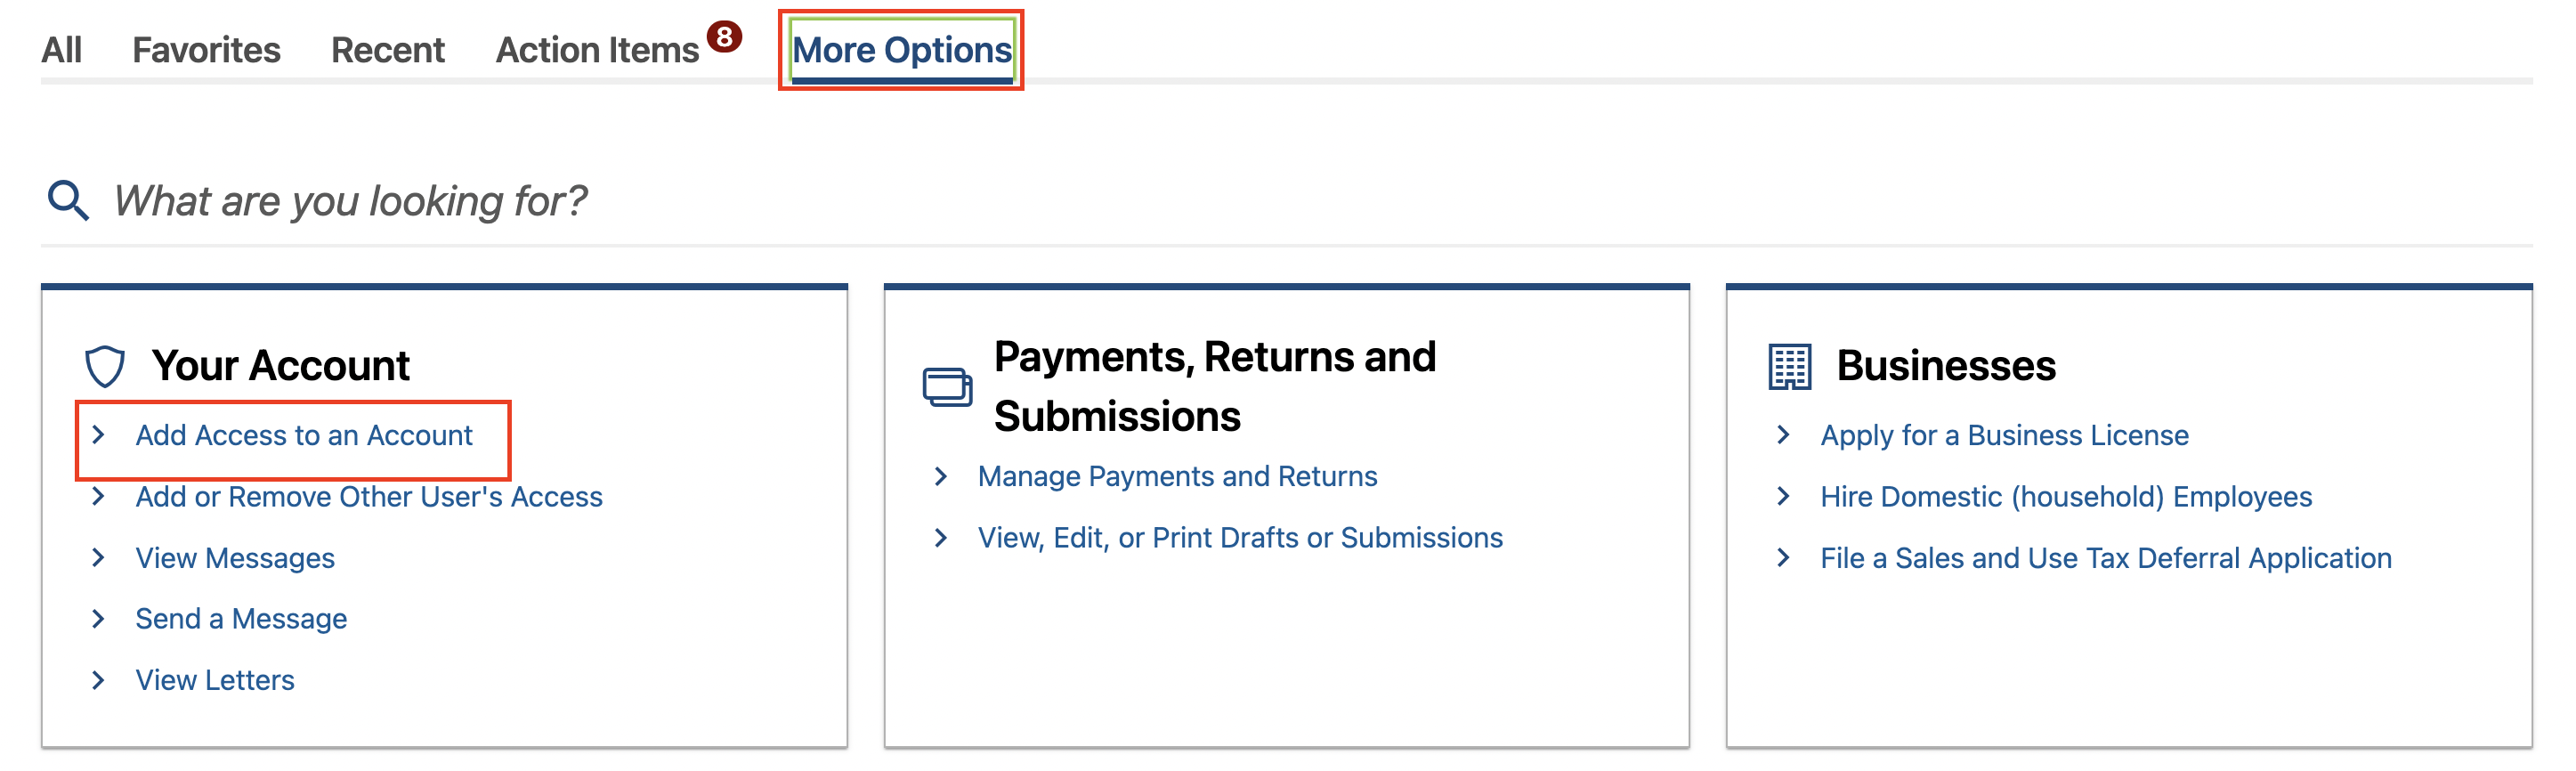Click the Your Account shield icon

point(104,366)
